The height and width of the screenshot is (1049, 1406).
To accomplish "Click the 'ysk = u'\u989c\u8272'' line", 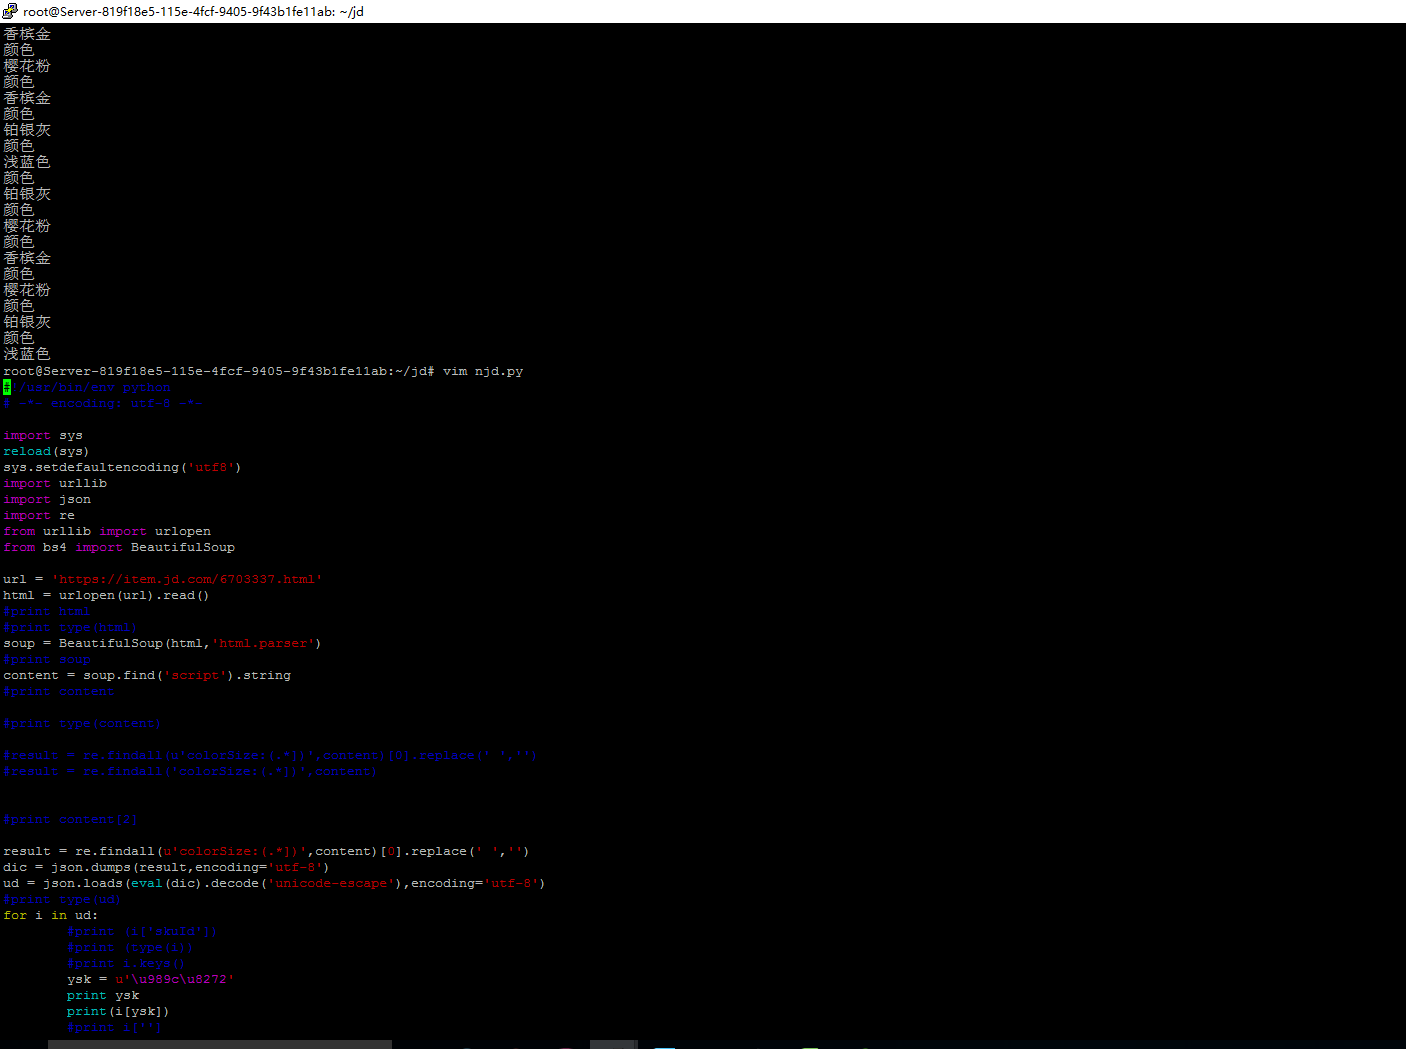I will coord(150,980).
